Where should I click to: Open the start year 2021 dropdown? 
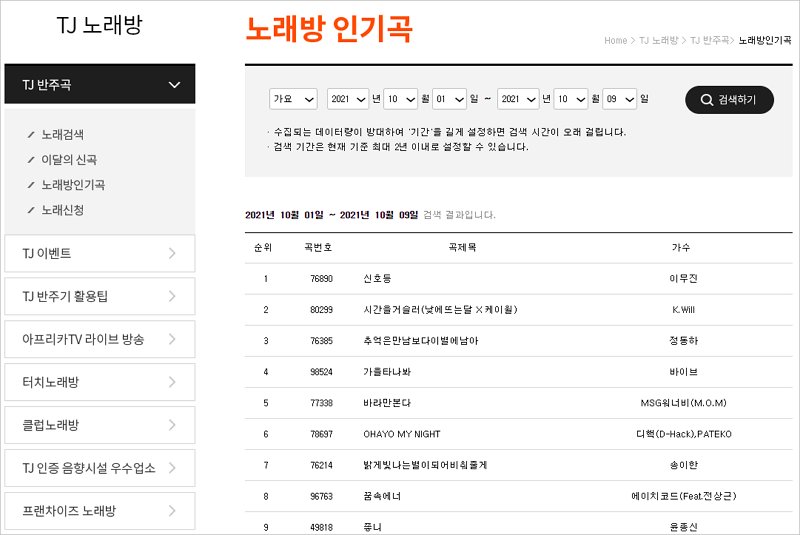(348, 100)
